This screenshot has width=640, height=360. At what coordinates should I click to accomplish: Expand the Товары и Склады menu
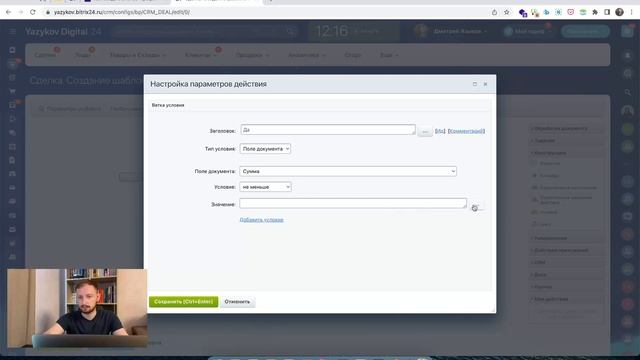(138, 55)
